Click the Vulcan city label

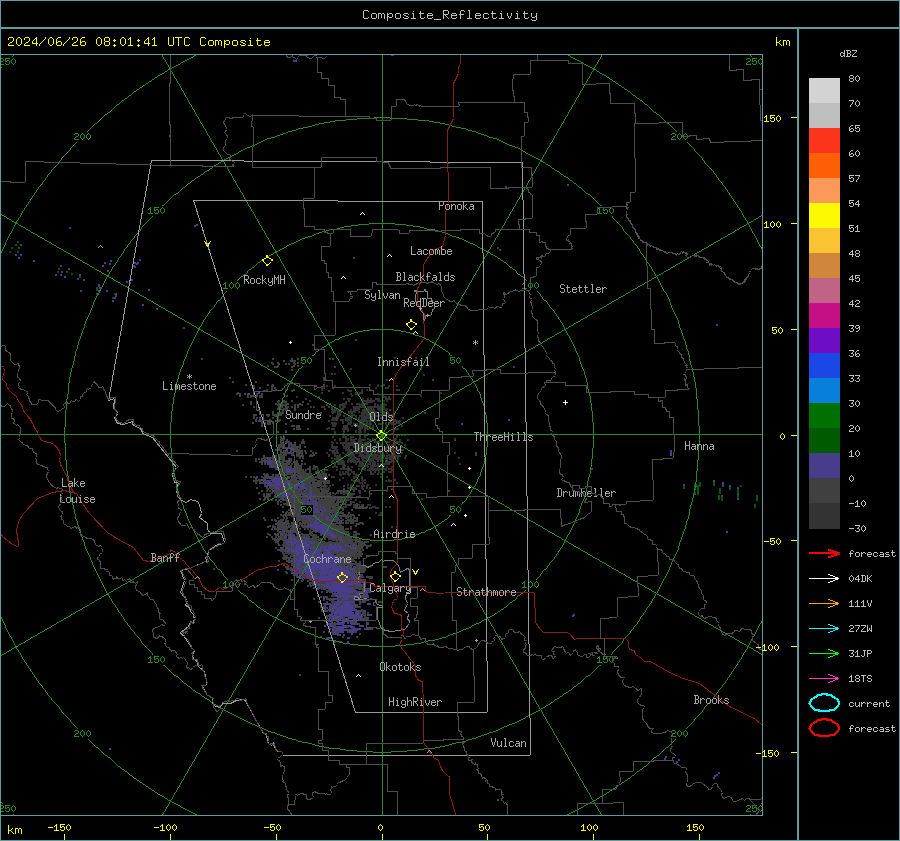(508, 743)
